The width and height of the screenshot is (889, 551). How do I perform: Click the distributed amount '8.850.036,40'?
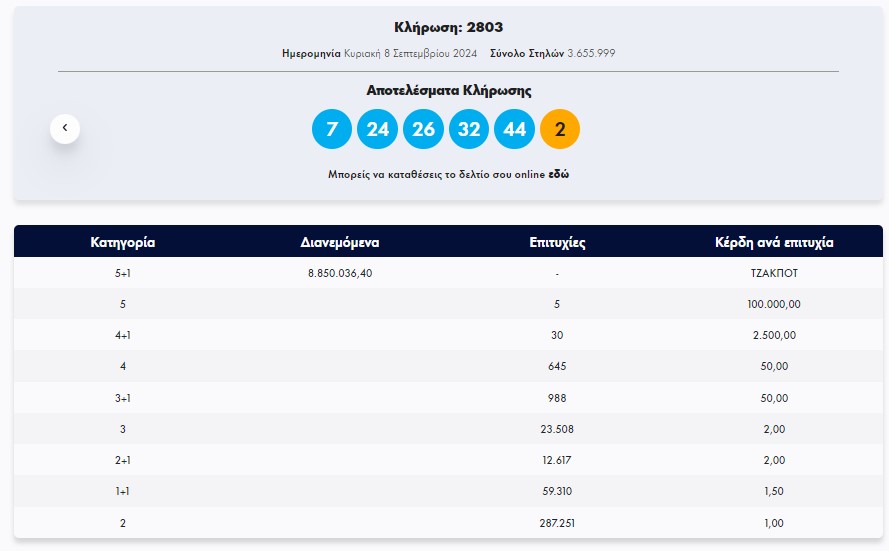[x=340, y=273]
